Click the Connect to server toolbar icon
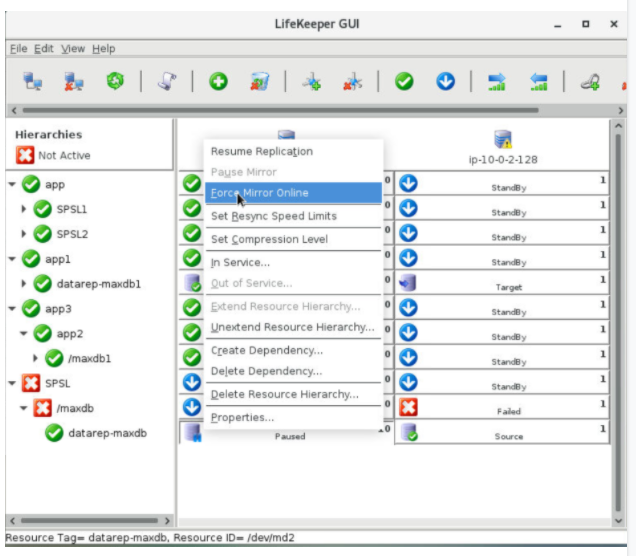The image size is (636, 556). tap(32, 82)
